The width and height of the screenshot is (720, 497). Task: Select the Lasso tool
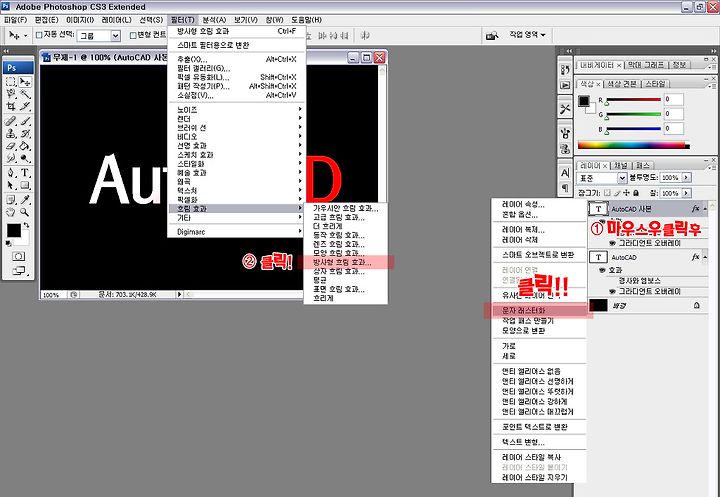(11, 94)
